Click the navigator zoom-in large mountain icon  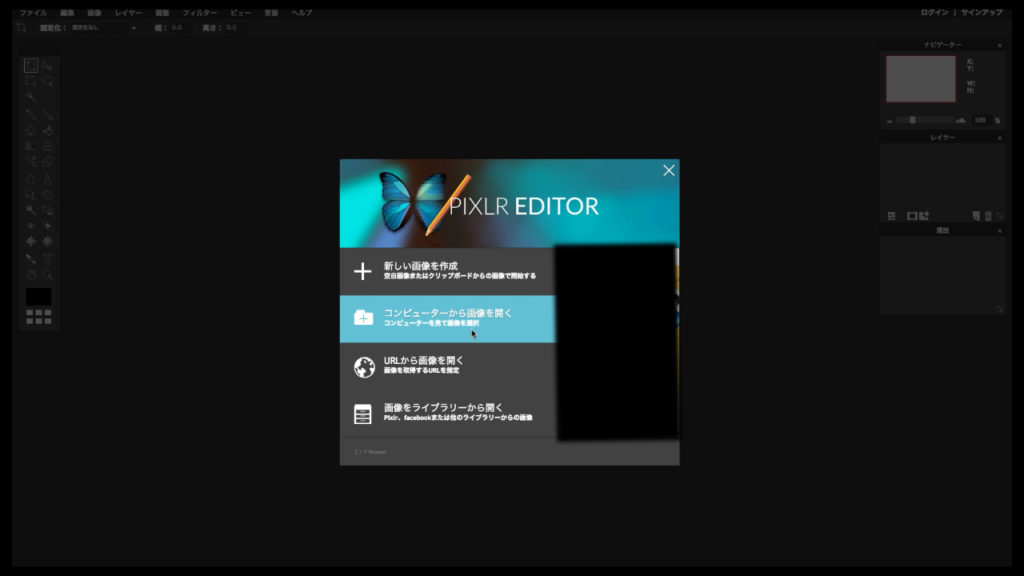tap(961, 120)
